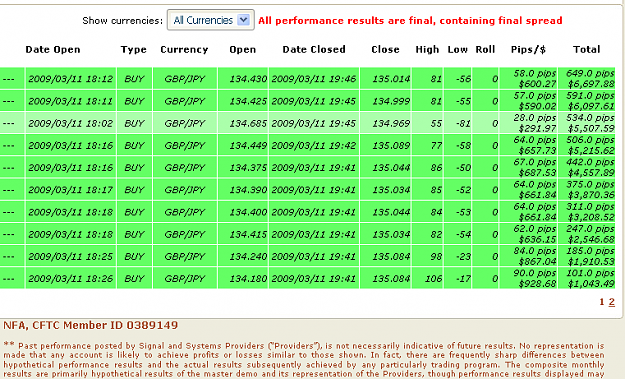Click the Open column header
Image resolution: width=625 pixels, height=379 pixels.
[242, 49]
